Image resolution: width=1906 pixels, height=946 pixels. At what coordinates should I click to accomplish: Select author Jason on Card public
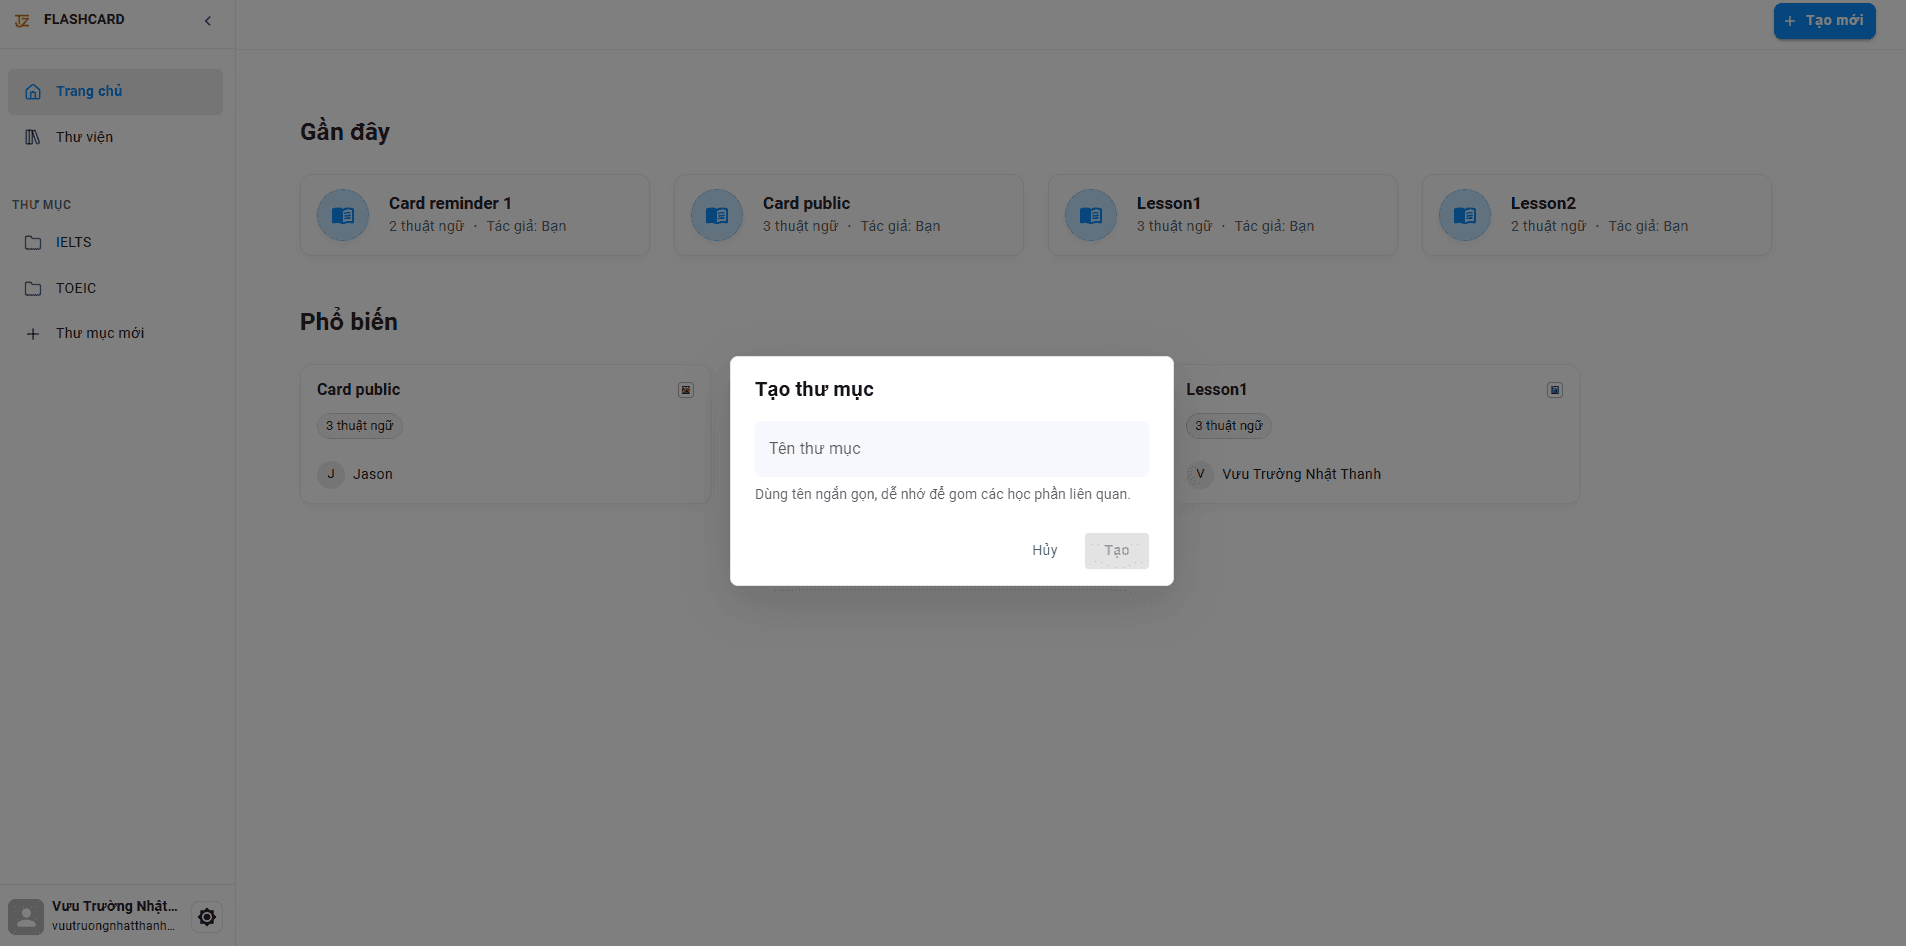coord(372,474)
